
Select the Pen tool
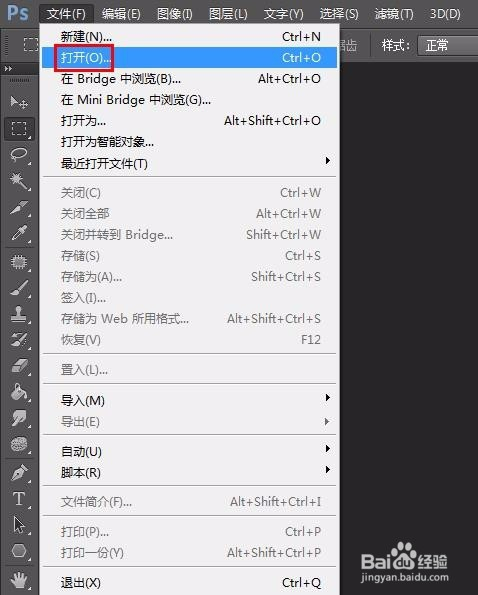pyautogui.click(x=19, y=472)
